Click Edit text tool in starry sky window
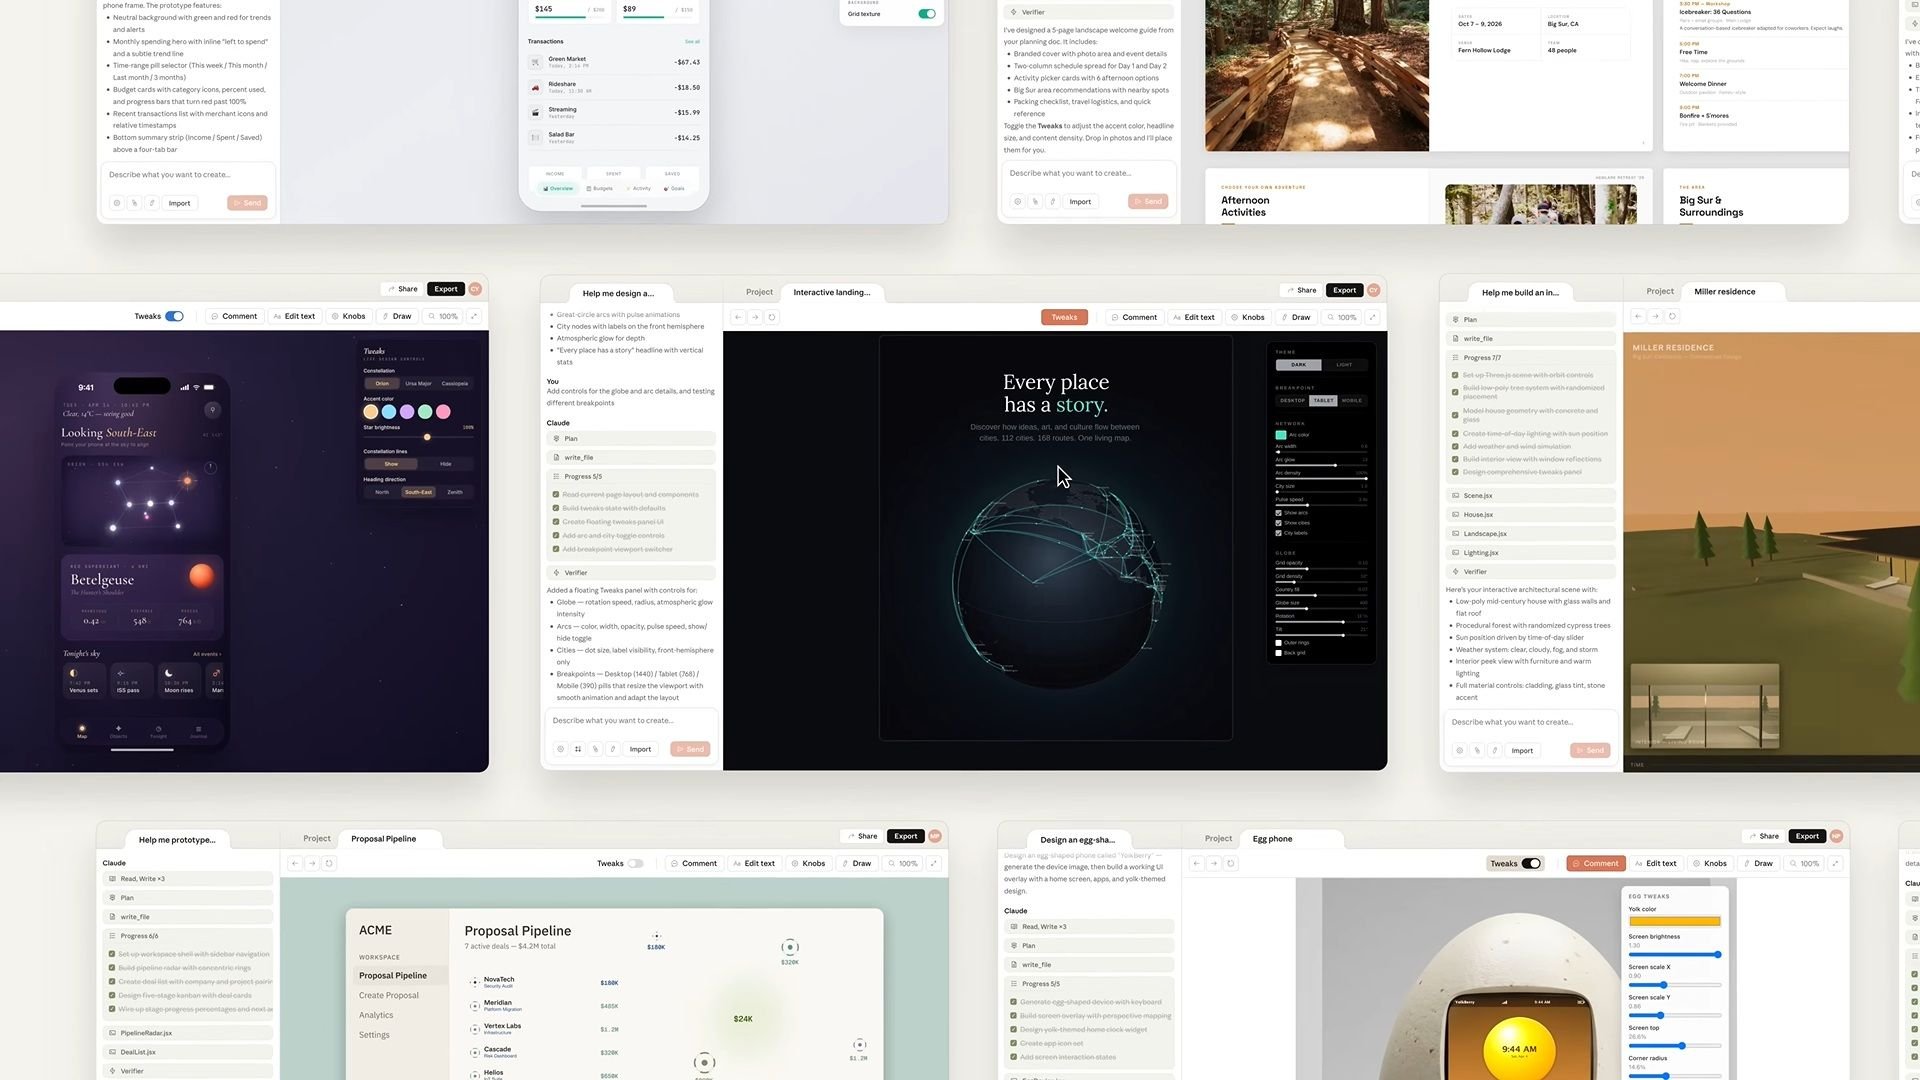1920x1080 pixels. click(x=293, y=316)
